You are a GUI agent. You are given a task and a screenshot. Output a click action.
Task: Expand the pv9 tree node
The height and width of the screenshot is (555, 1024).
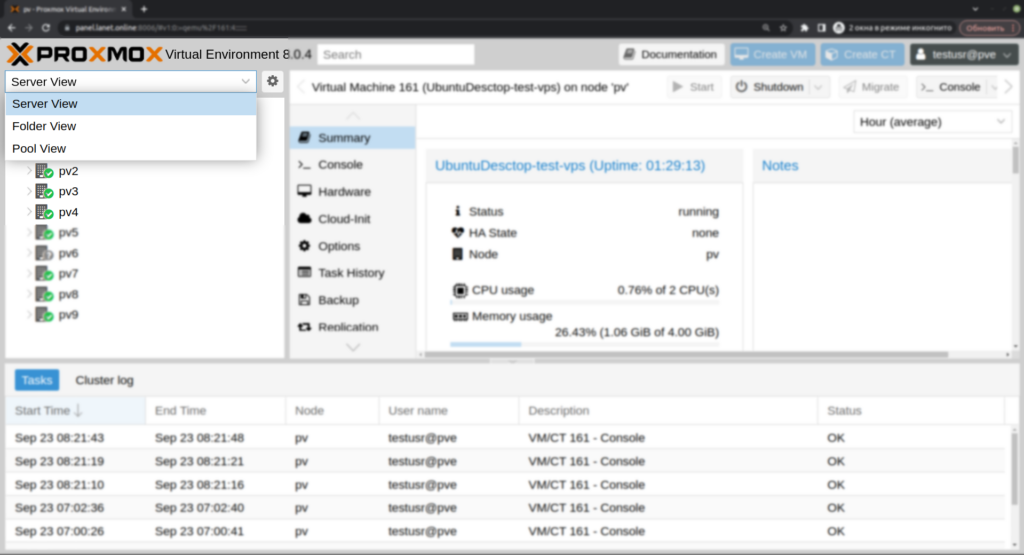29,315
